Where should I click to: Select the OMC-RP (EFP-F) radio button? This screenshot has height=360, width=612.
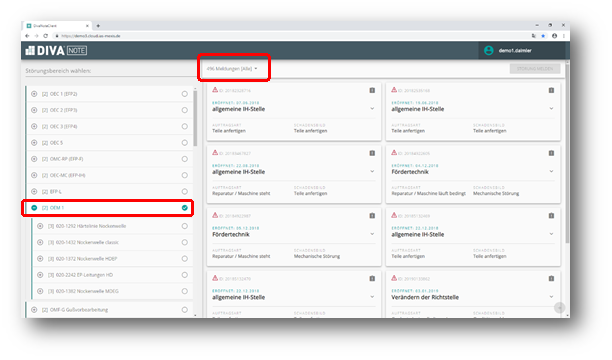185,159
